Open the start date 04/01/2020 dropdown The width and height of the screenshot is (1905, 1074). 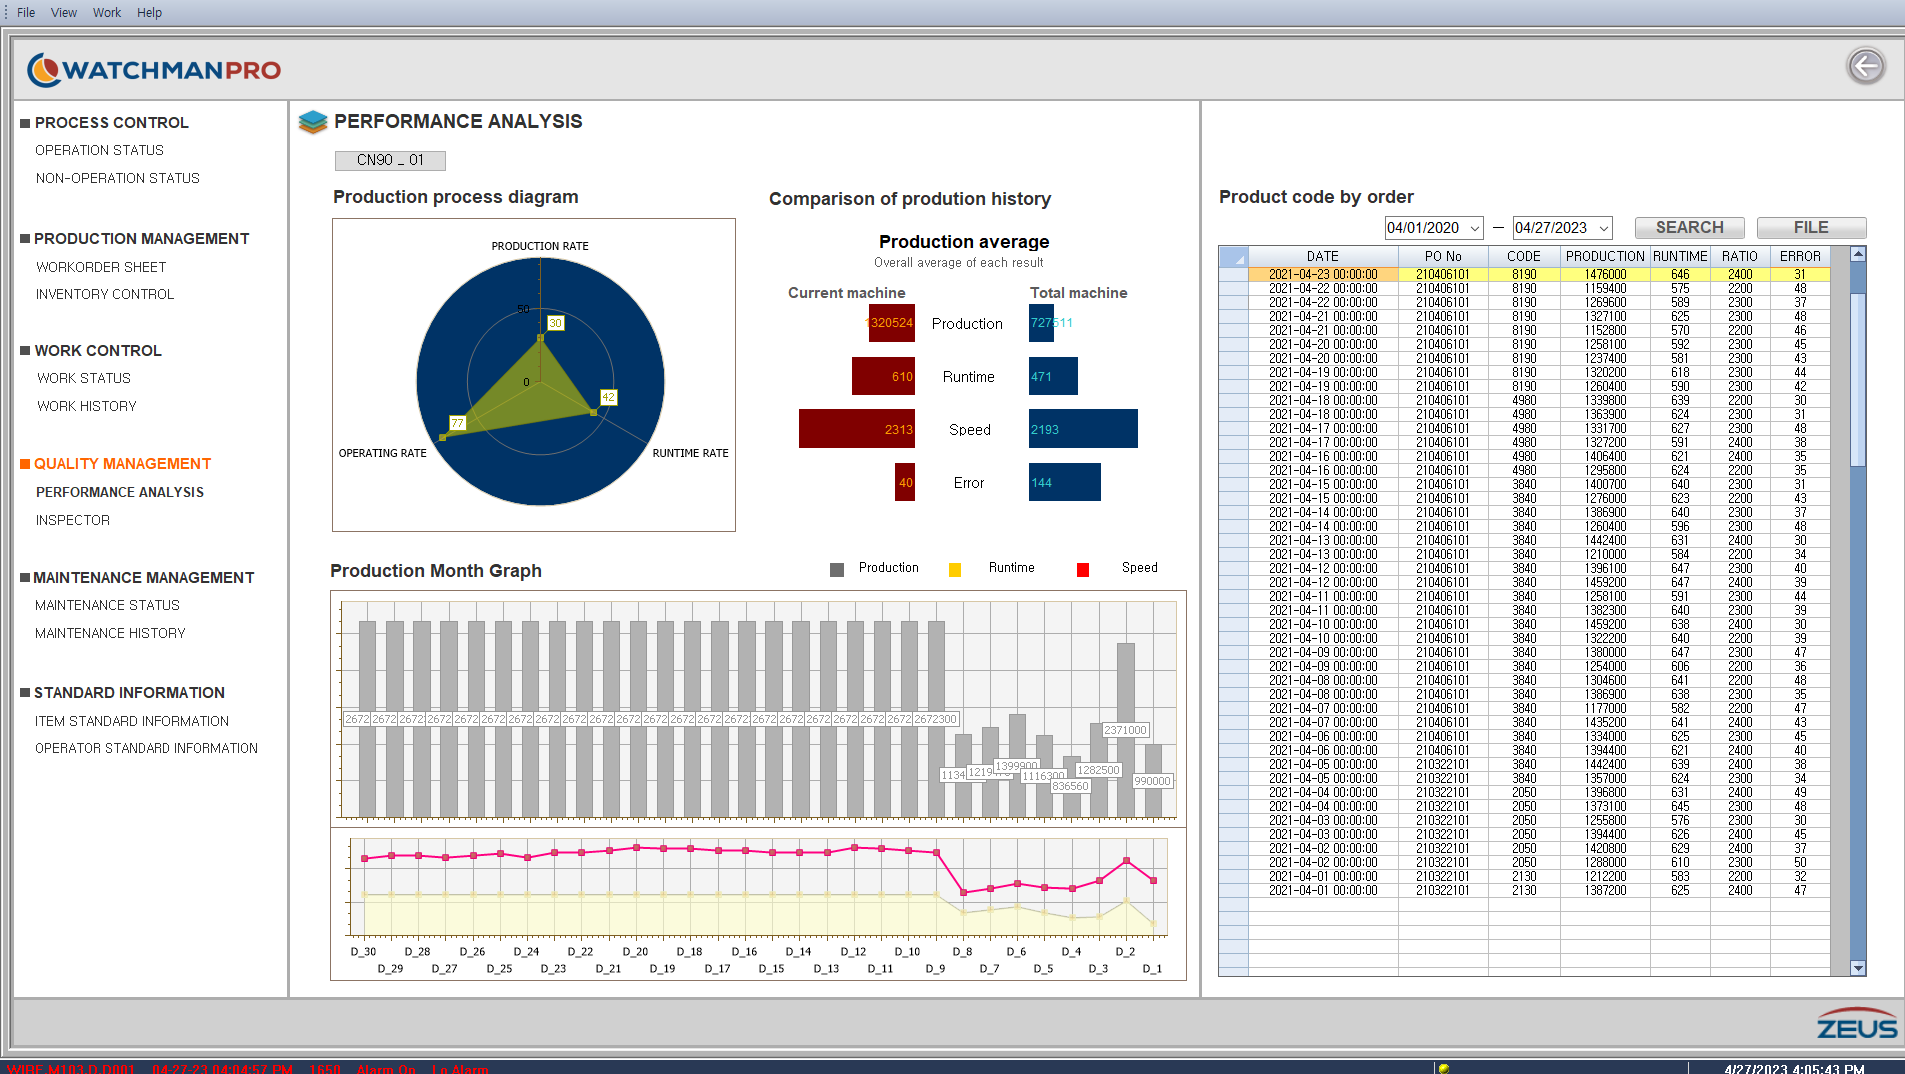point(1474,228)
